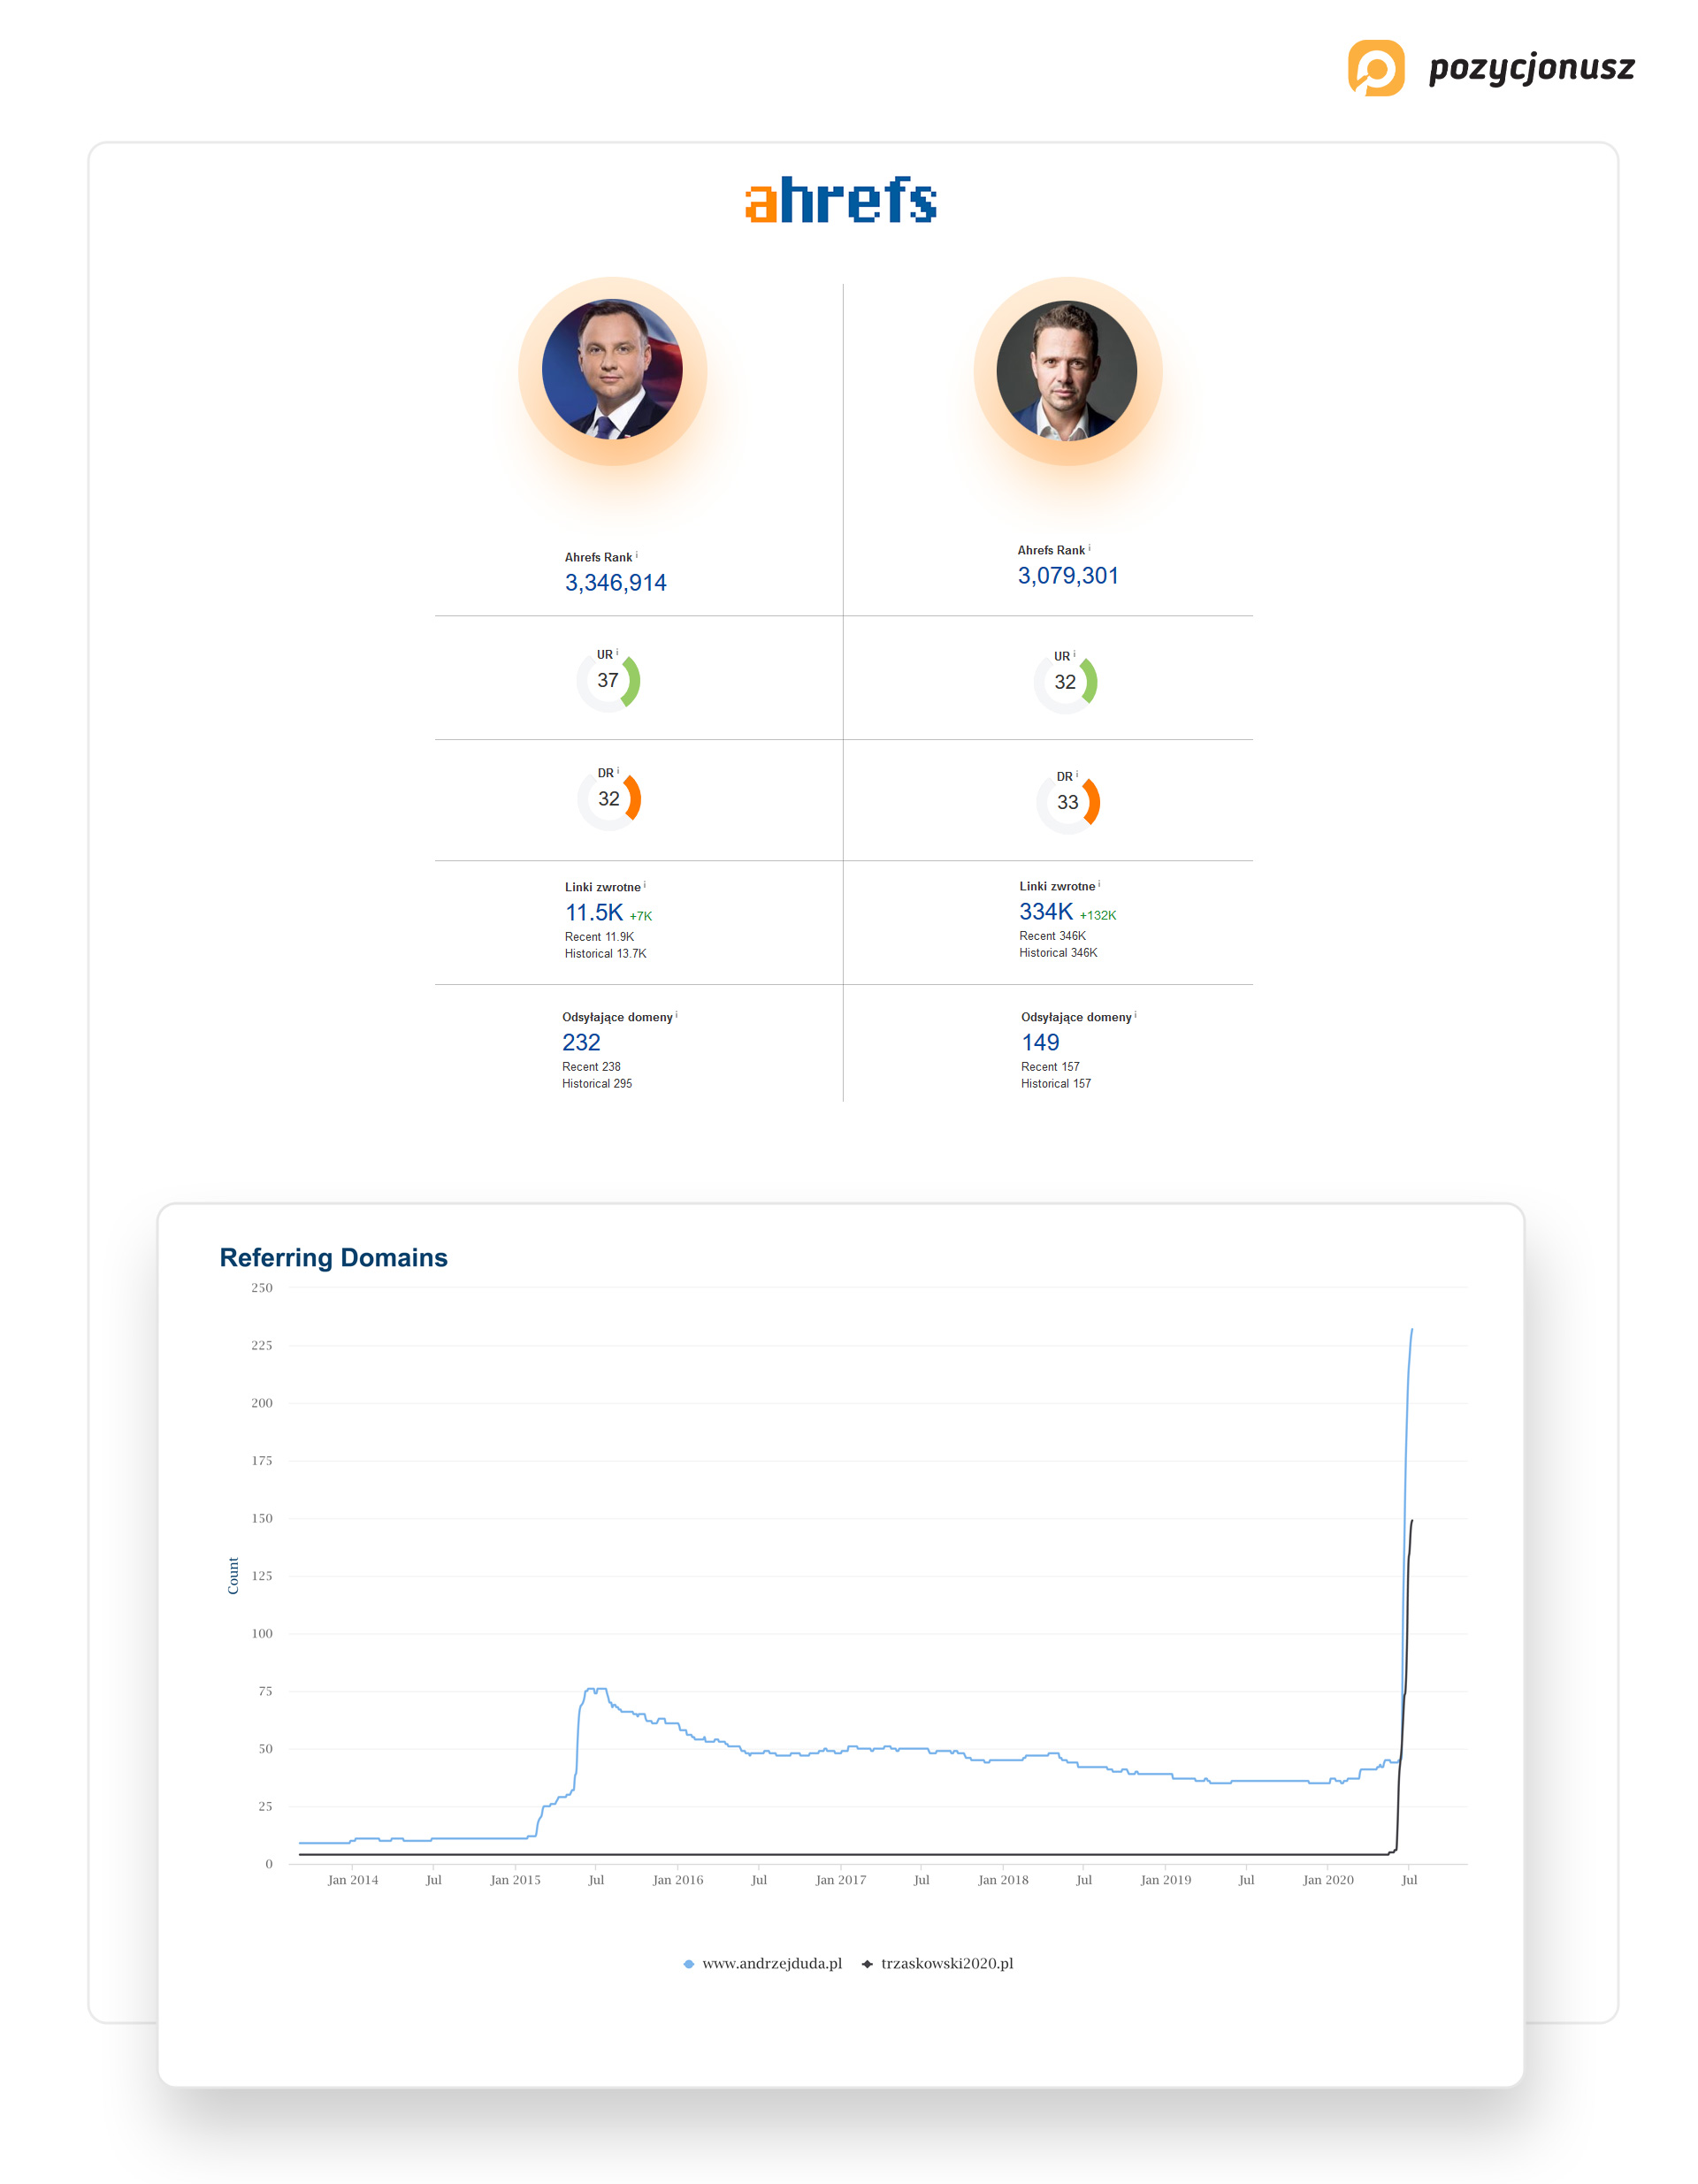Click Ahrefs Rank value 3,079,301

1068,576
